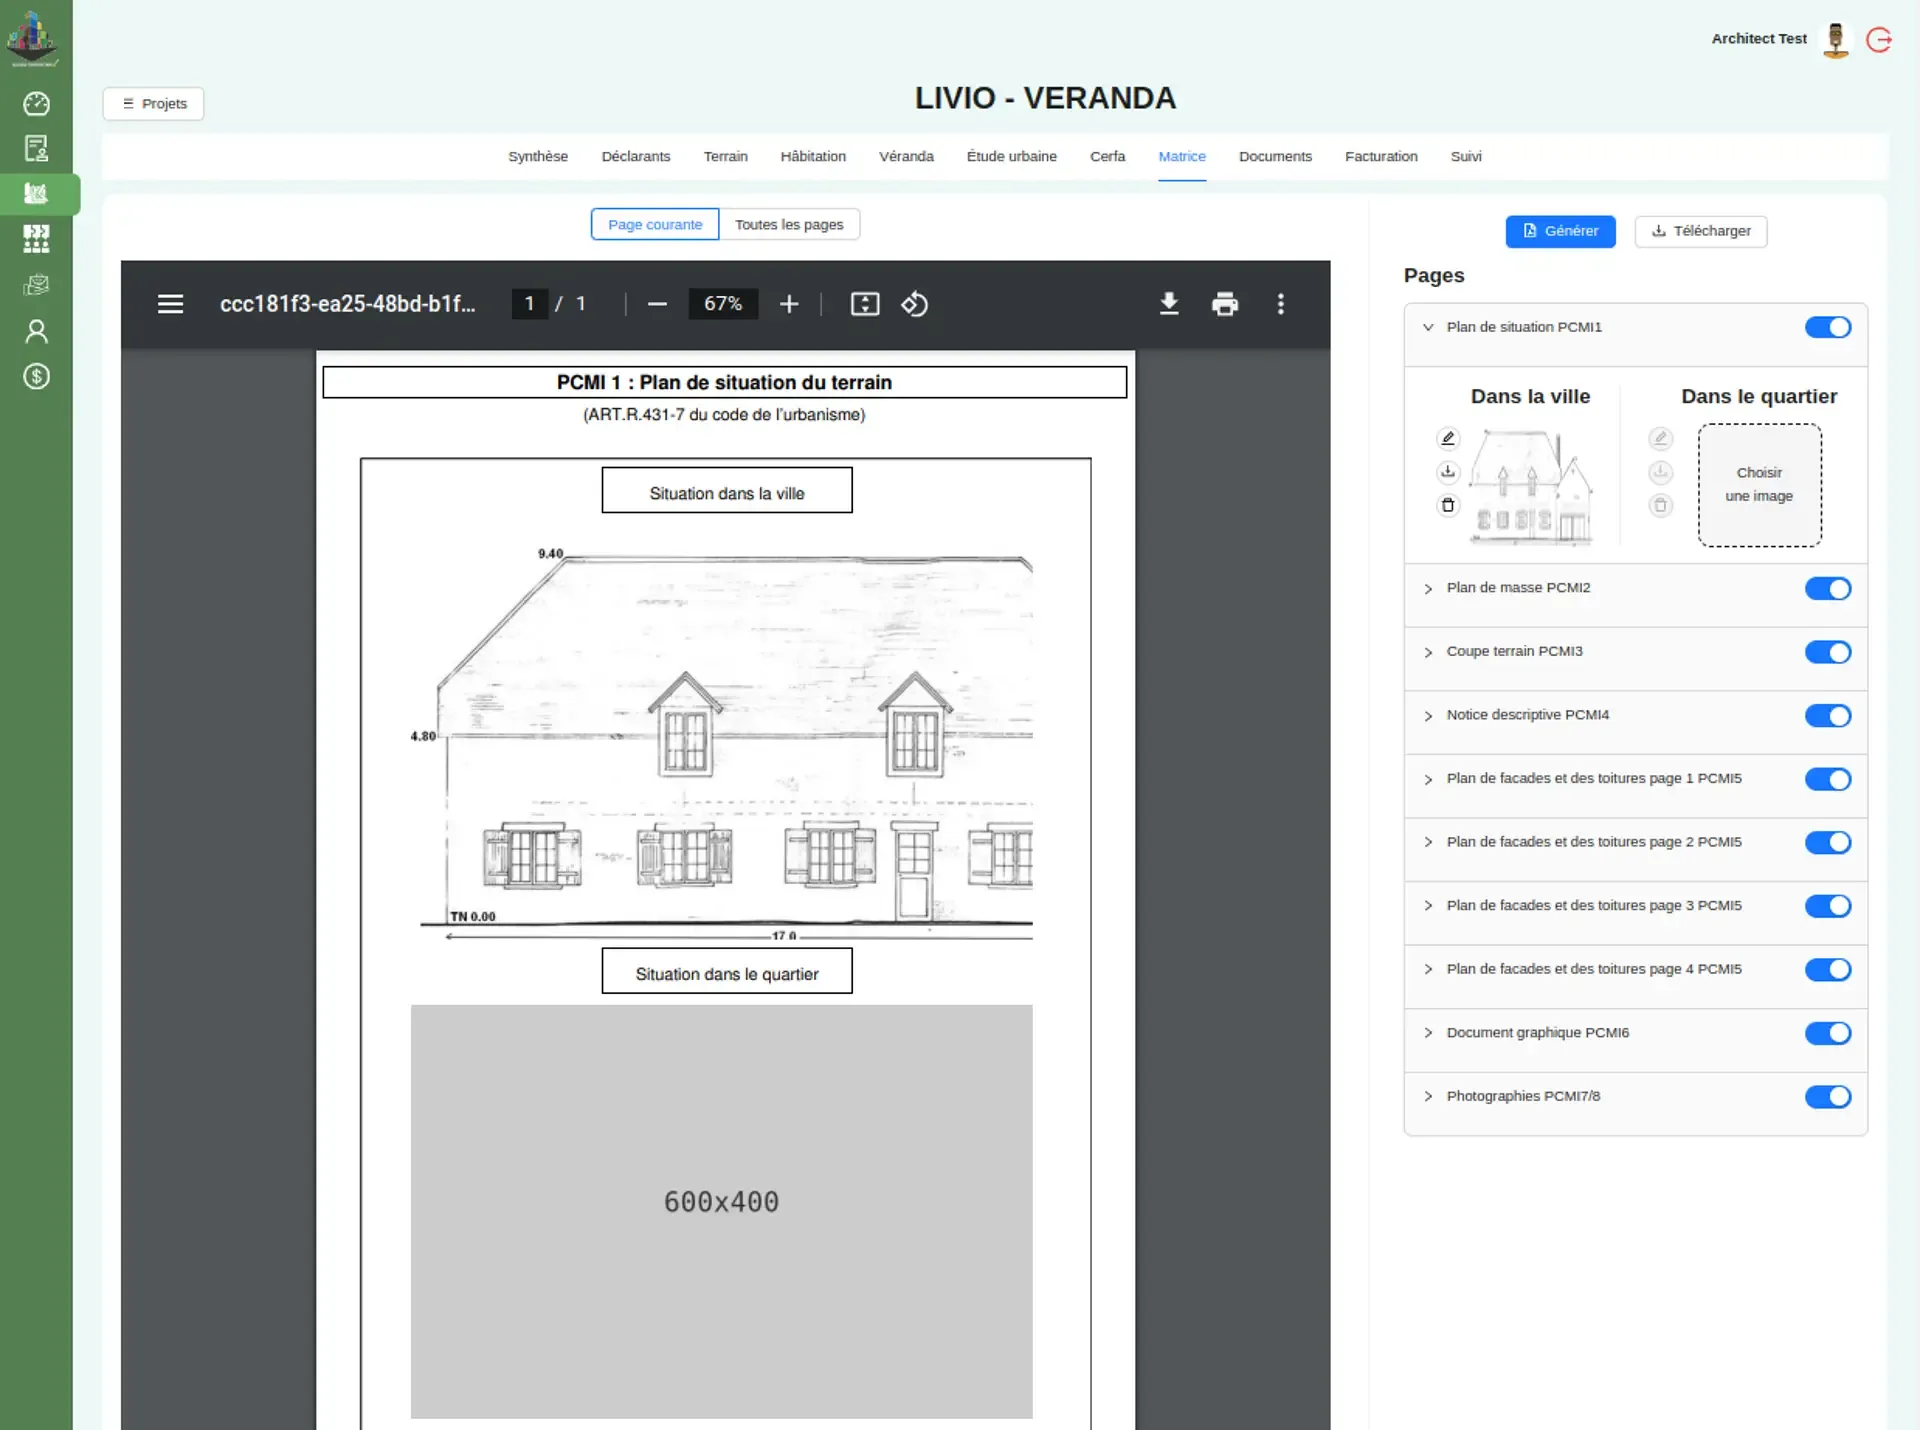Image resolution: width=1920 pixels, height=1430 pixels.
Task: Expand the Coupe terrain PCMI3 section
Action: [x=1428, y=652]
